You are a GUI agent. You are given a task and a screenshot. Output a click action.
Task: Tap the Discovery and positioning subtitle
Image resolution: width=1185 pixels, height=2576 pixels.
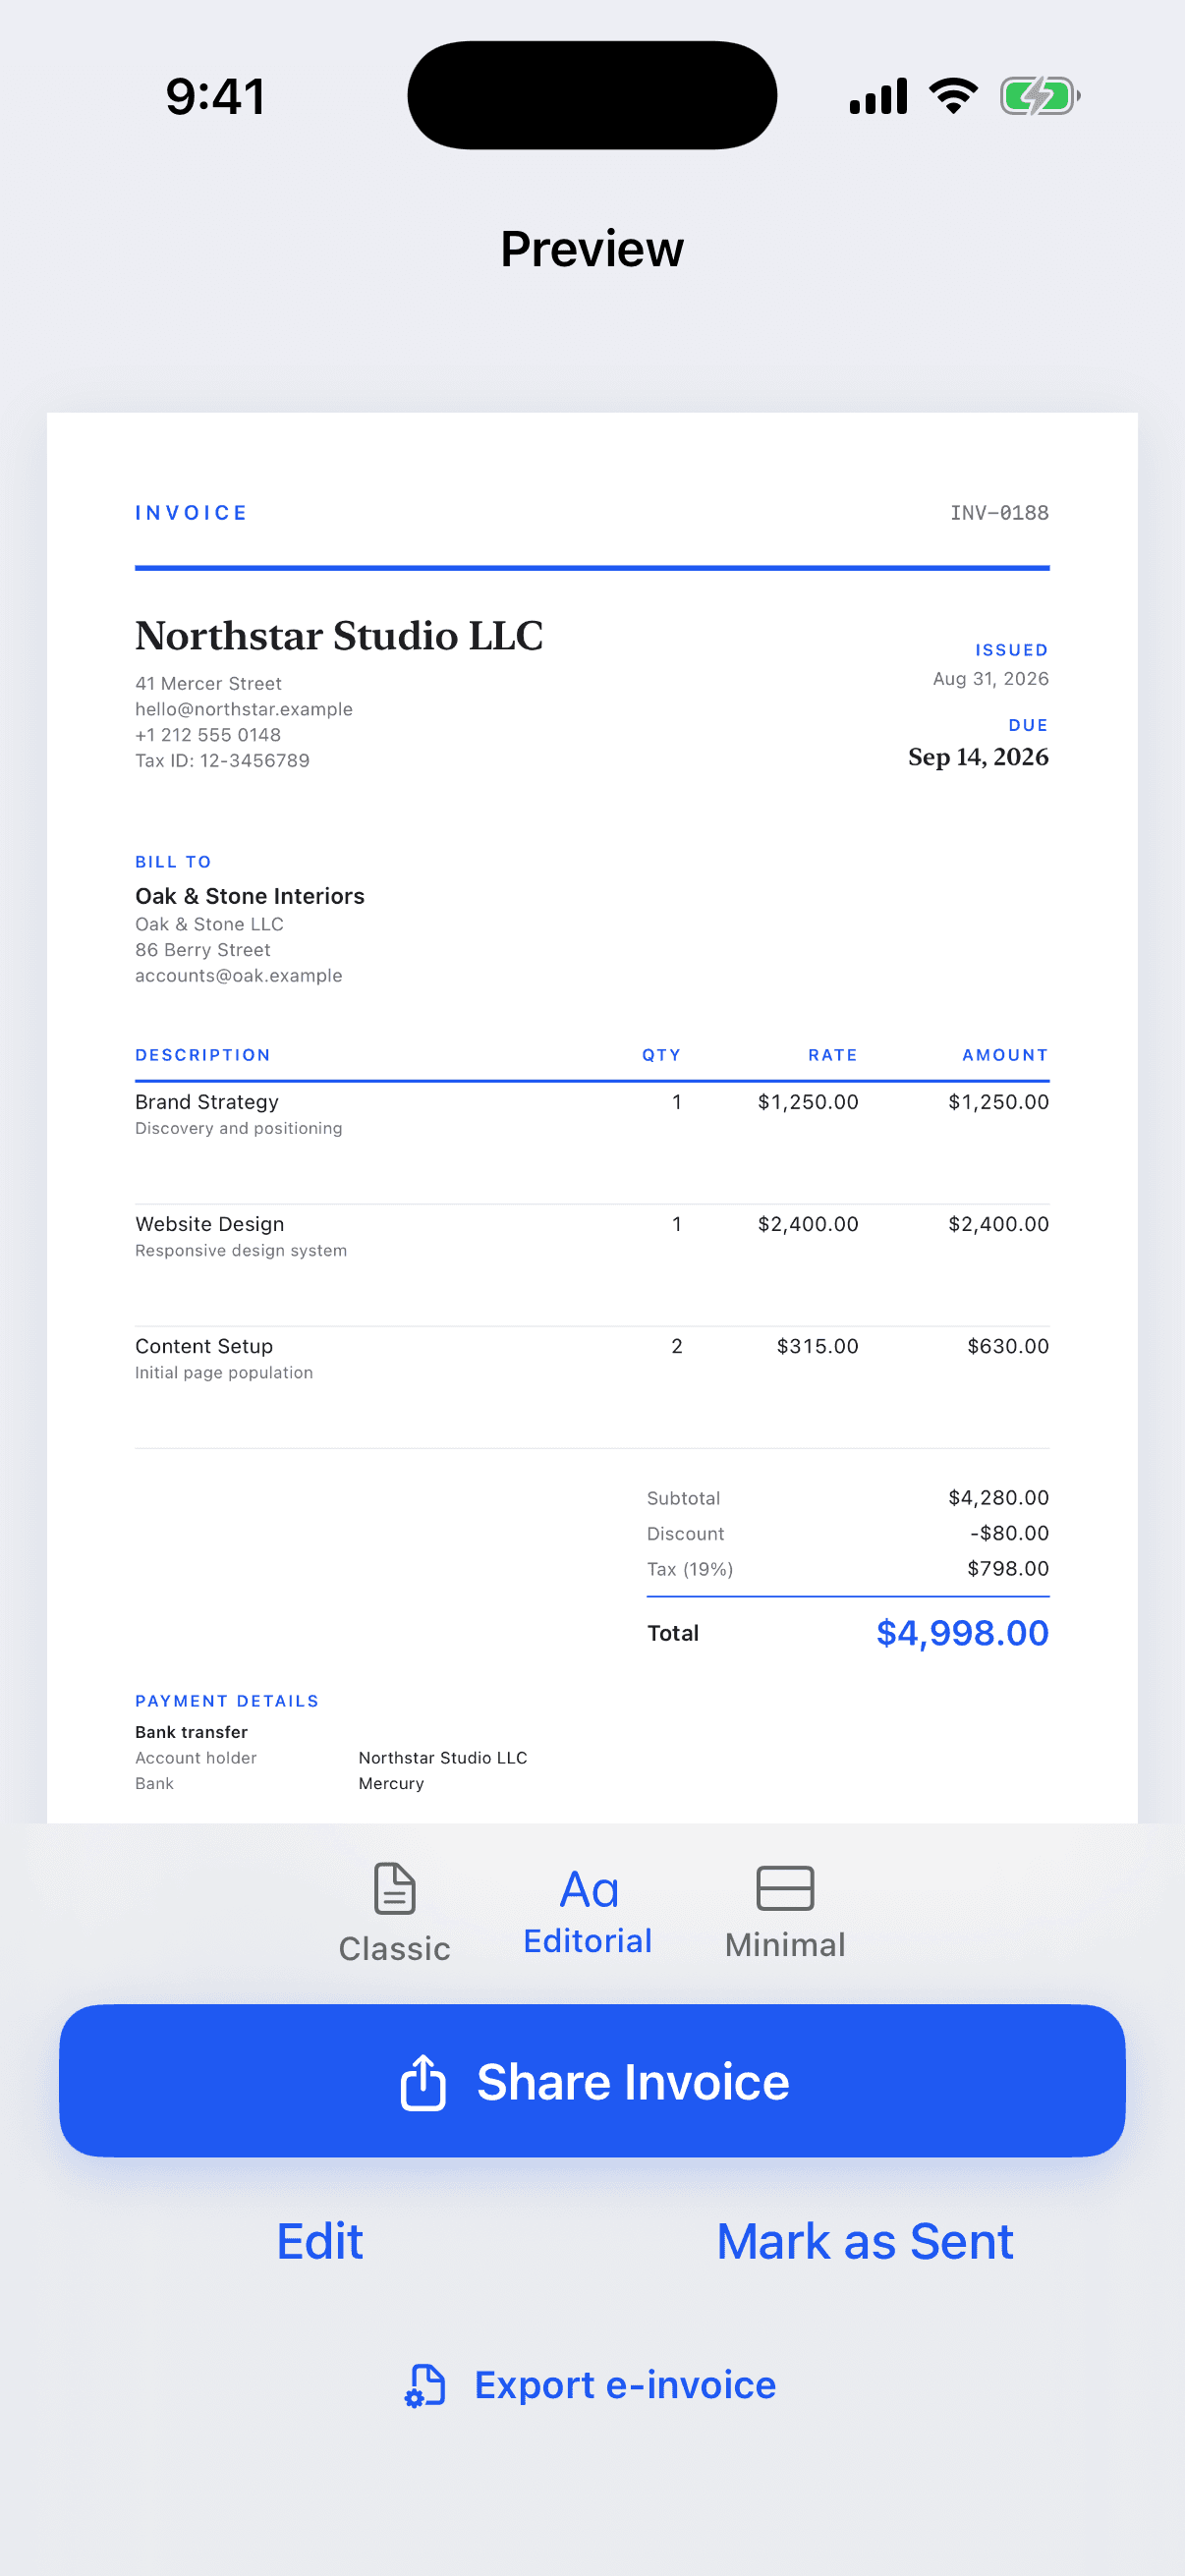[x=239, y=1128]
